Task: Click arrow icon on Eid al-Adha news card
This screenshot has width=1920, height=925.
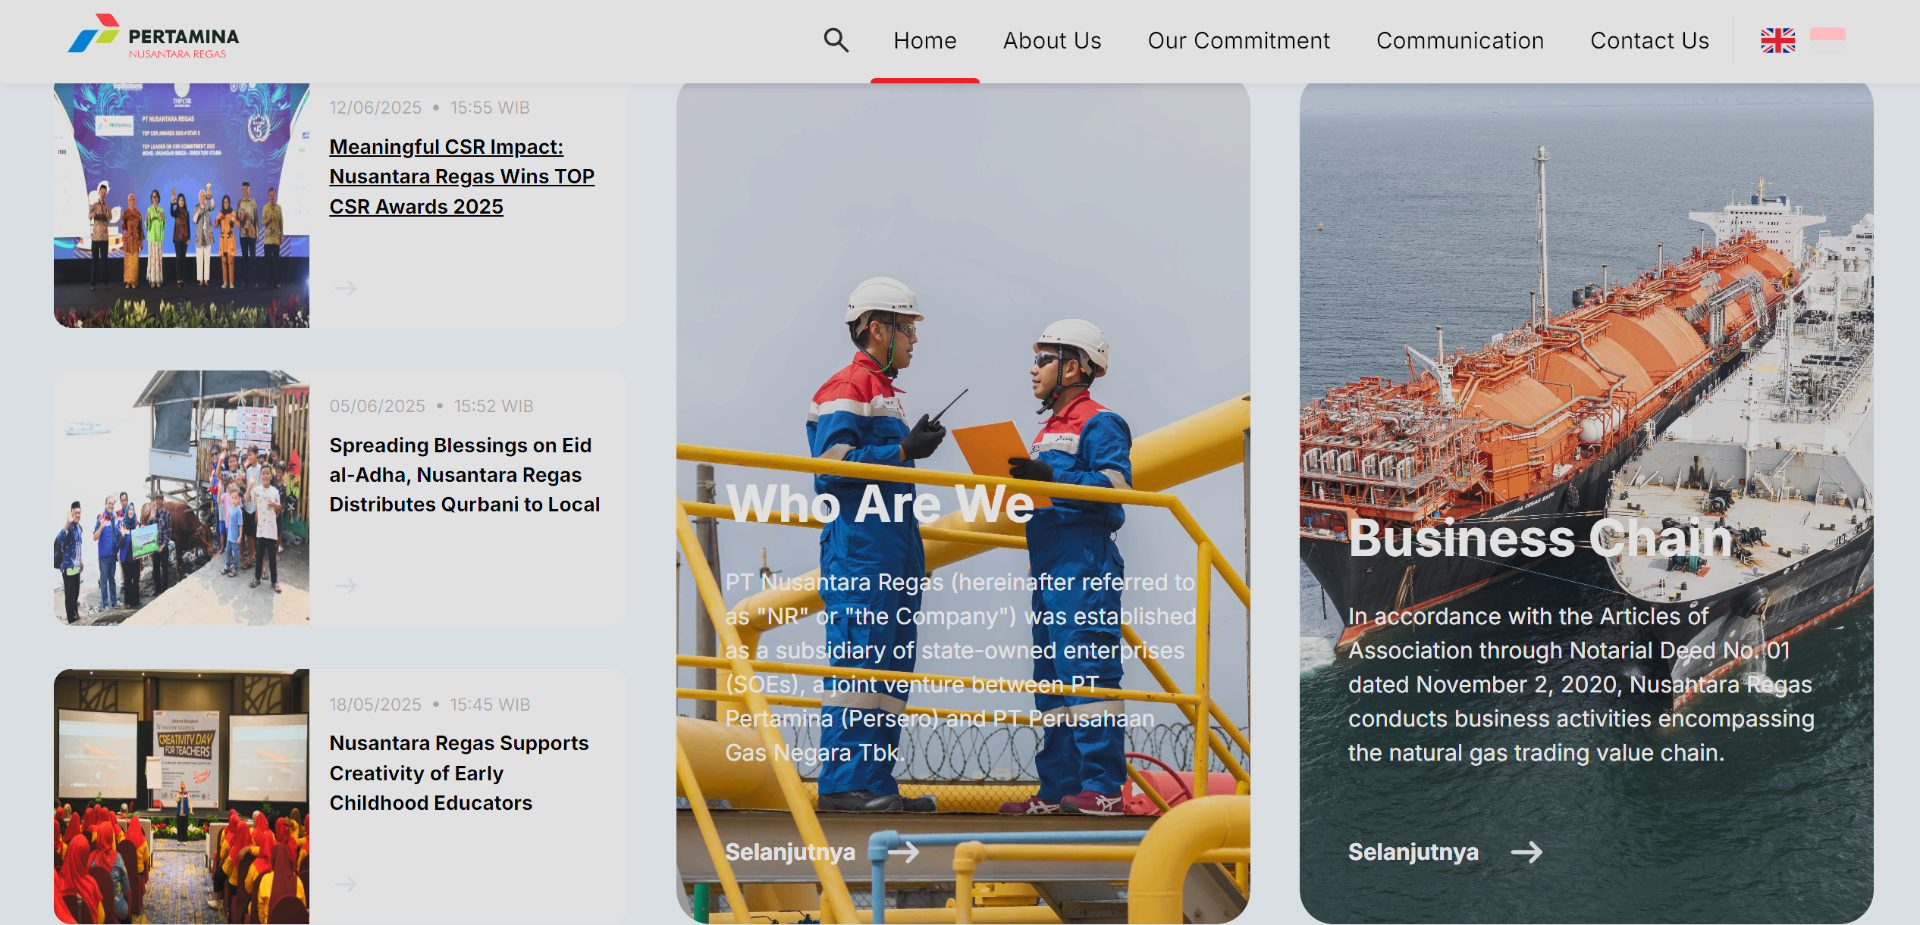Action: 346,586
